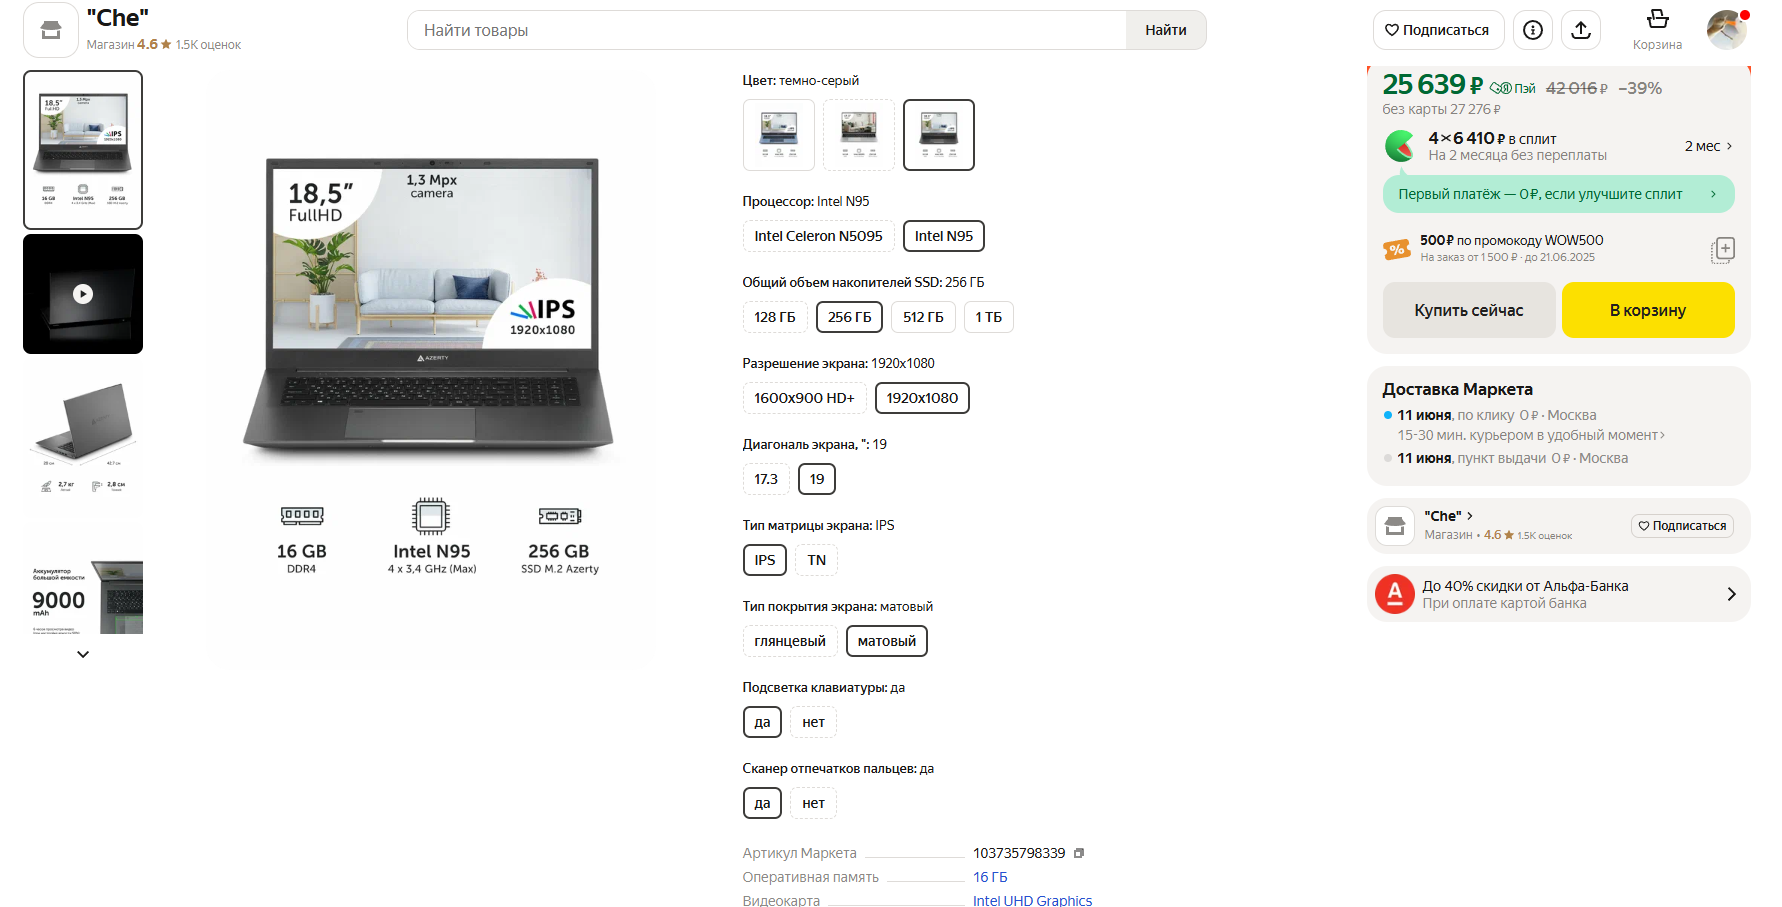This screenshot has width=1782, height=907.
Task: Select TN screen matrix type
Action: click(816, 560)
